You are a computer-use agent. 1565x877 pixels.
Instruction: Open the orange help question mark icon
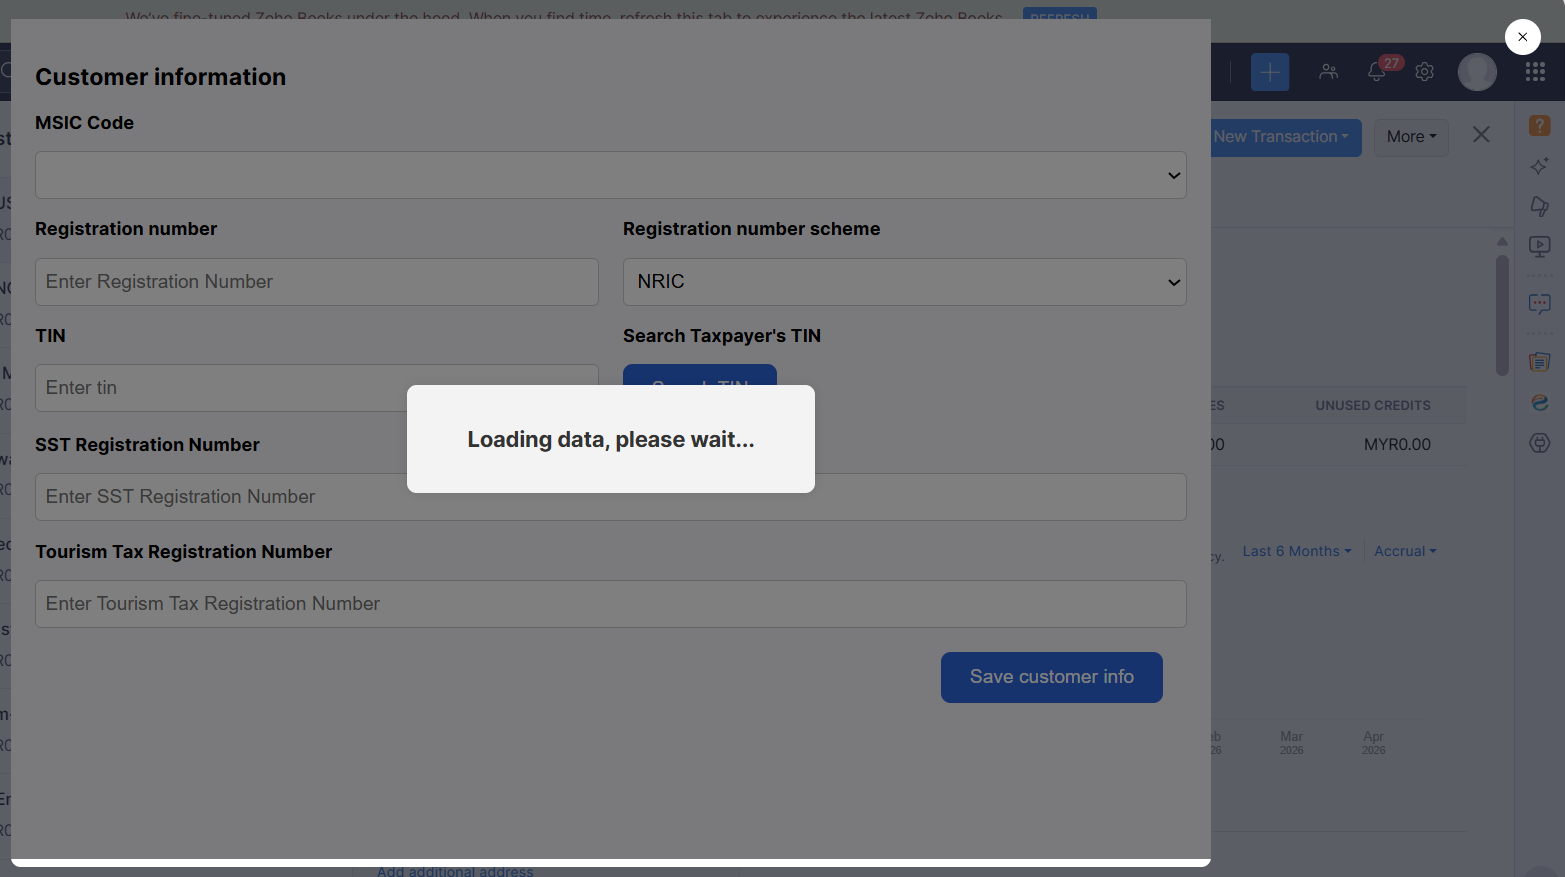(1539, 125)
